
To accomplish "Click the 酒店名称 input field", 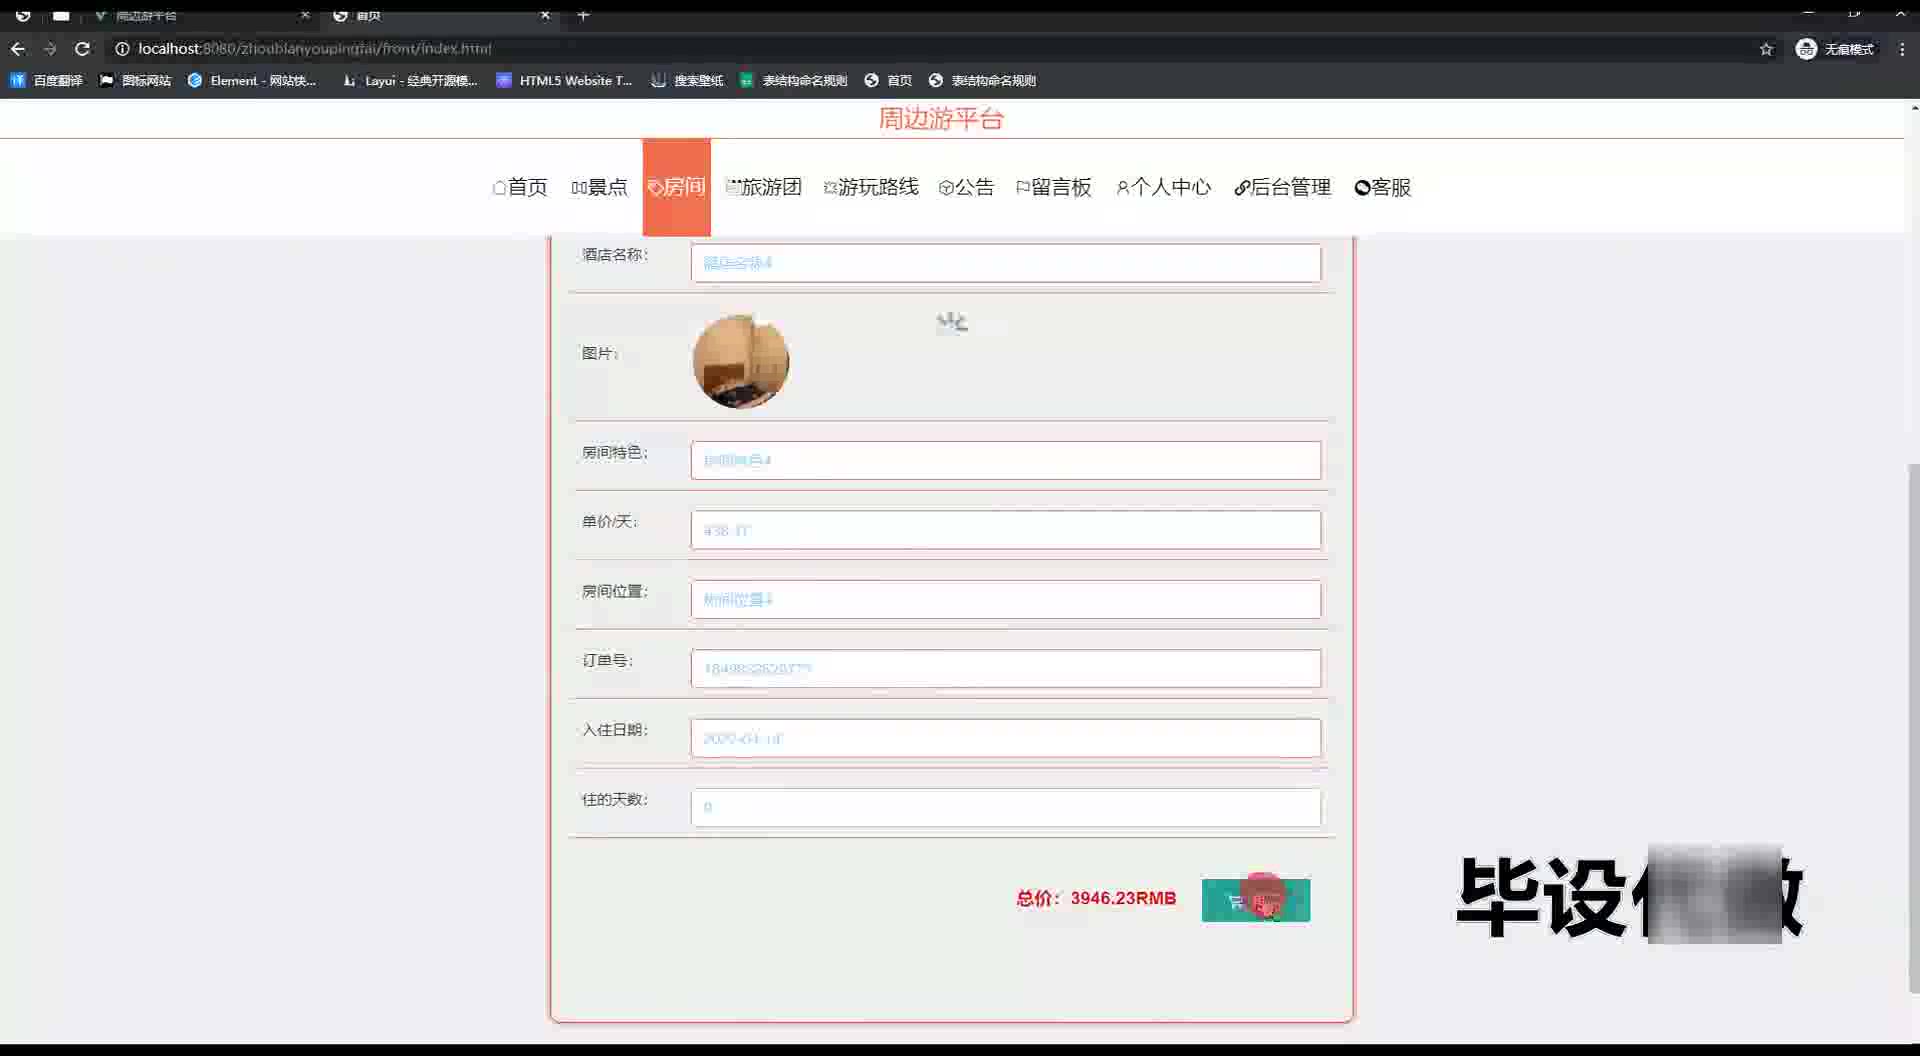I will [1005, 263].
